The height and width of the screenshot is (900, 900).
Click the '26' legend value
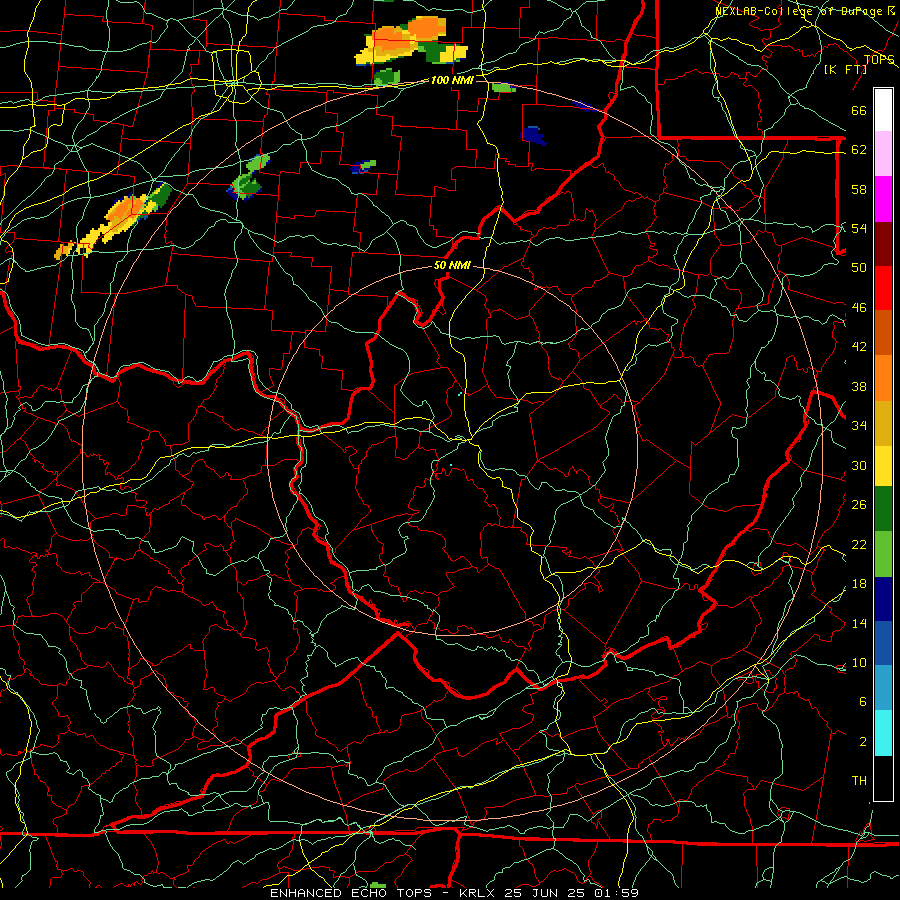click(x=859, y=505)
